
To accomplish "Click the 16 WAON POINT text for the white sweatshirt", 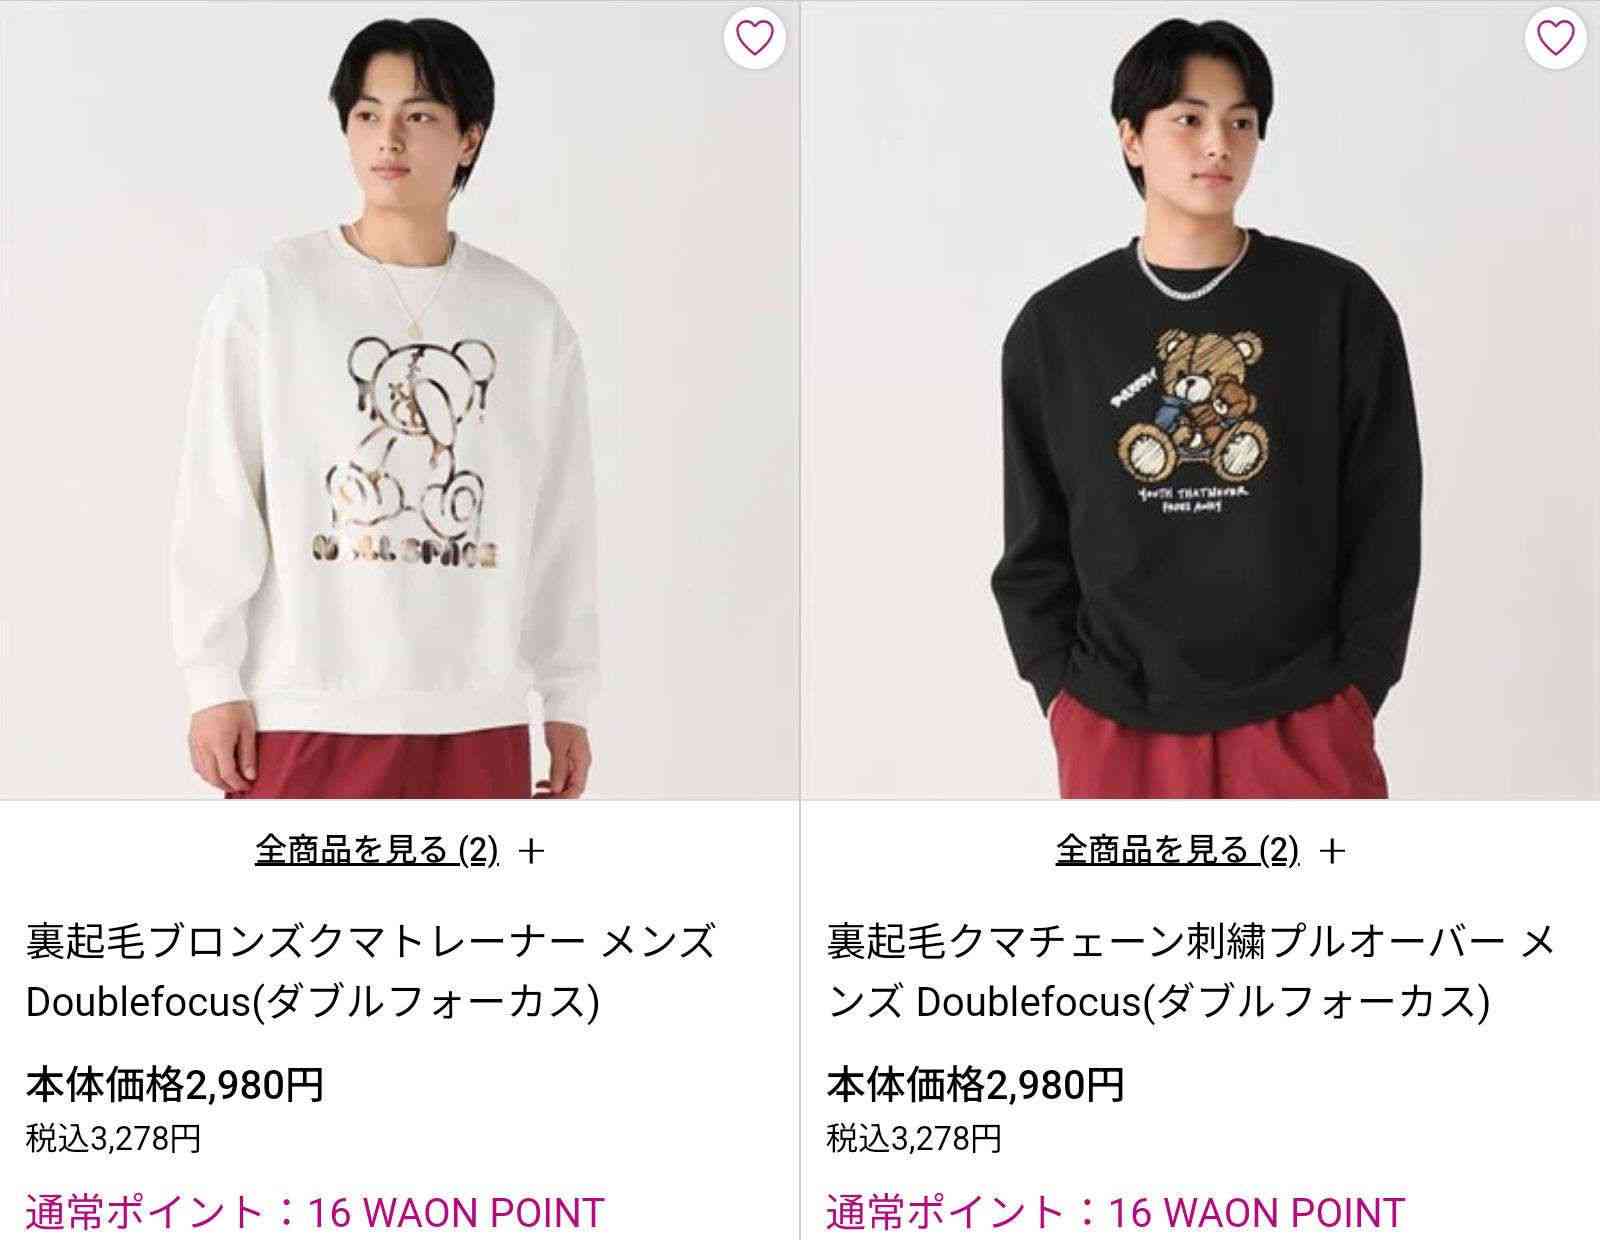I will (456, 1213).
